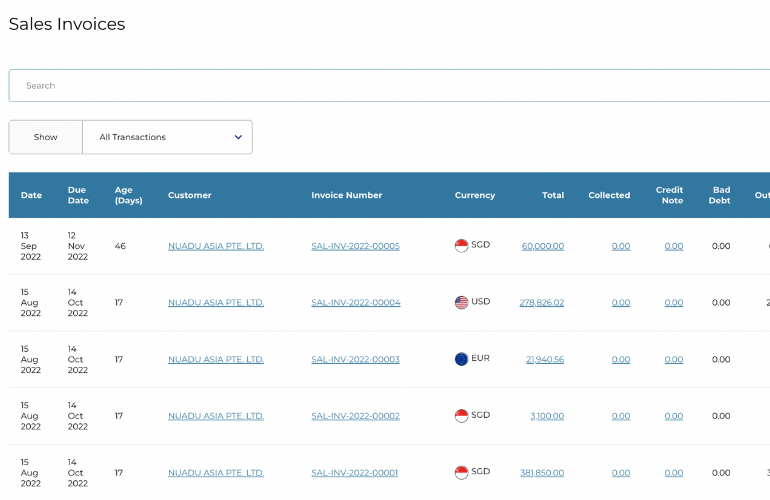
Task: Click Collected 0.00 in SAL-INV-2022-00004 row
Action: 621,303
